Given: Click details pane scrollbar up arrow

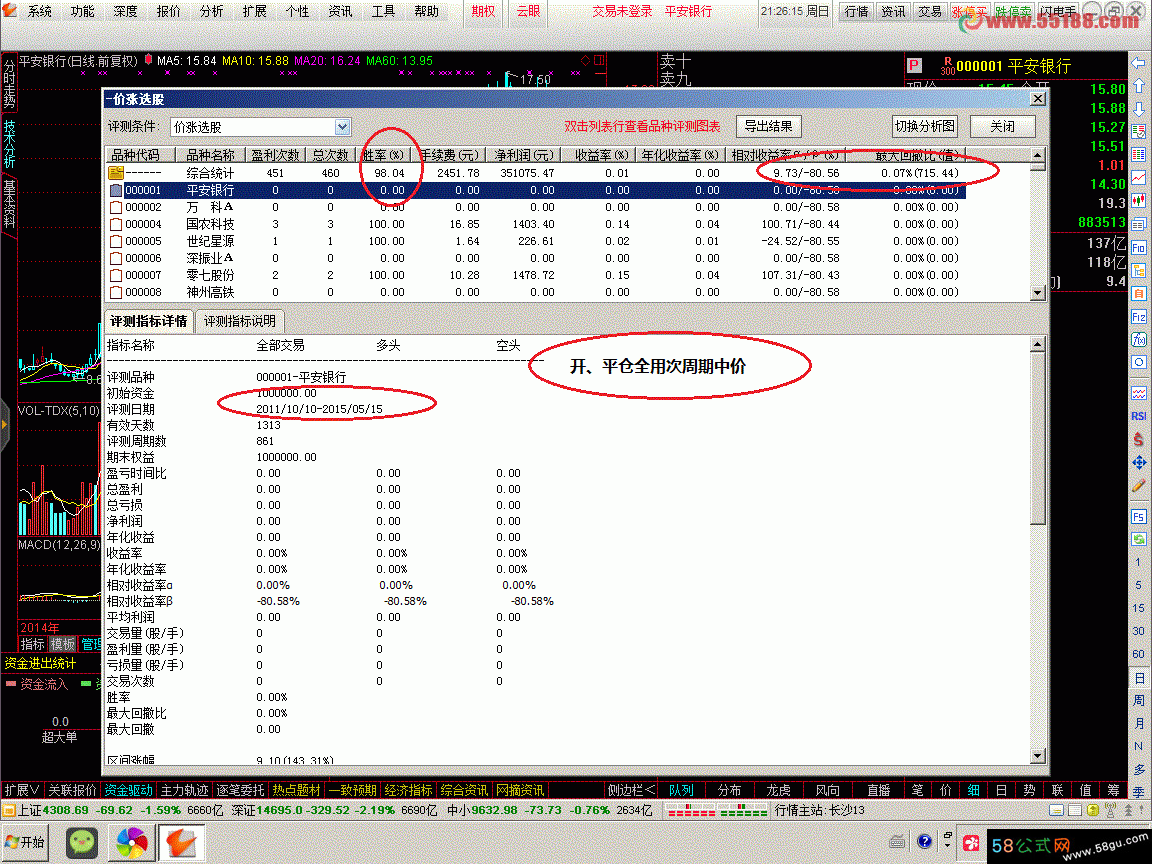Looking at the screenshot, I should (1037, 344).
